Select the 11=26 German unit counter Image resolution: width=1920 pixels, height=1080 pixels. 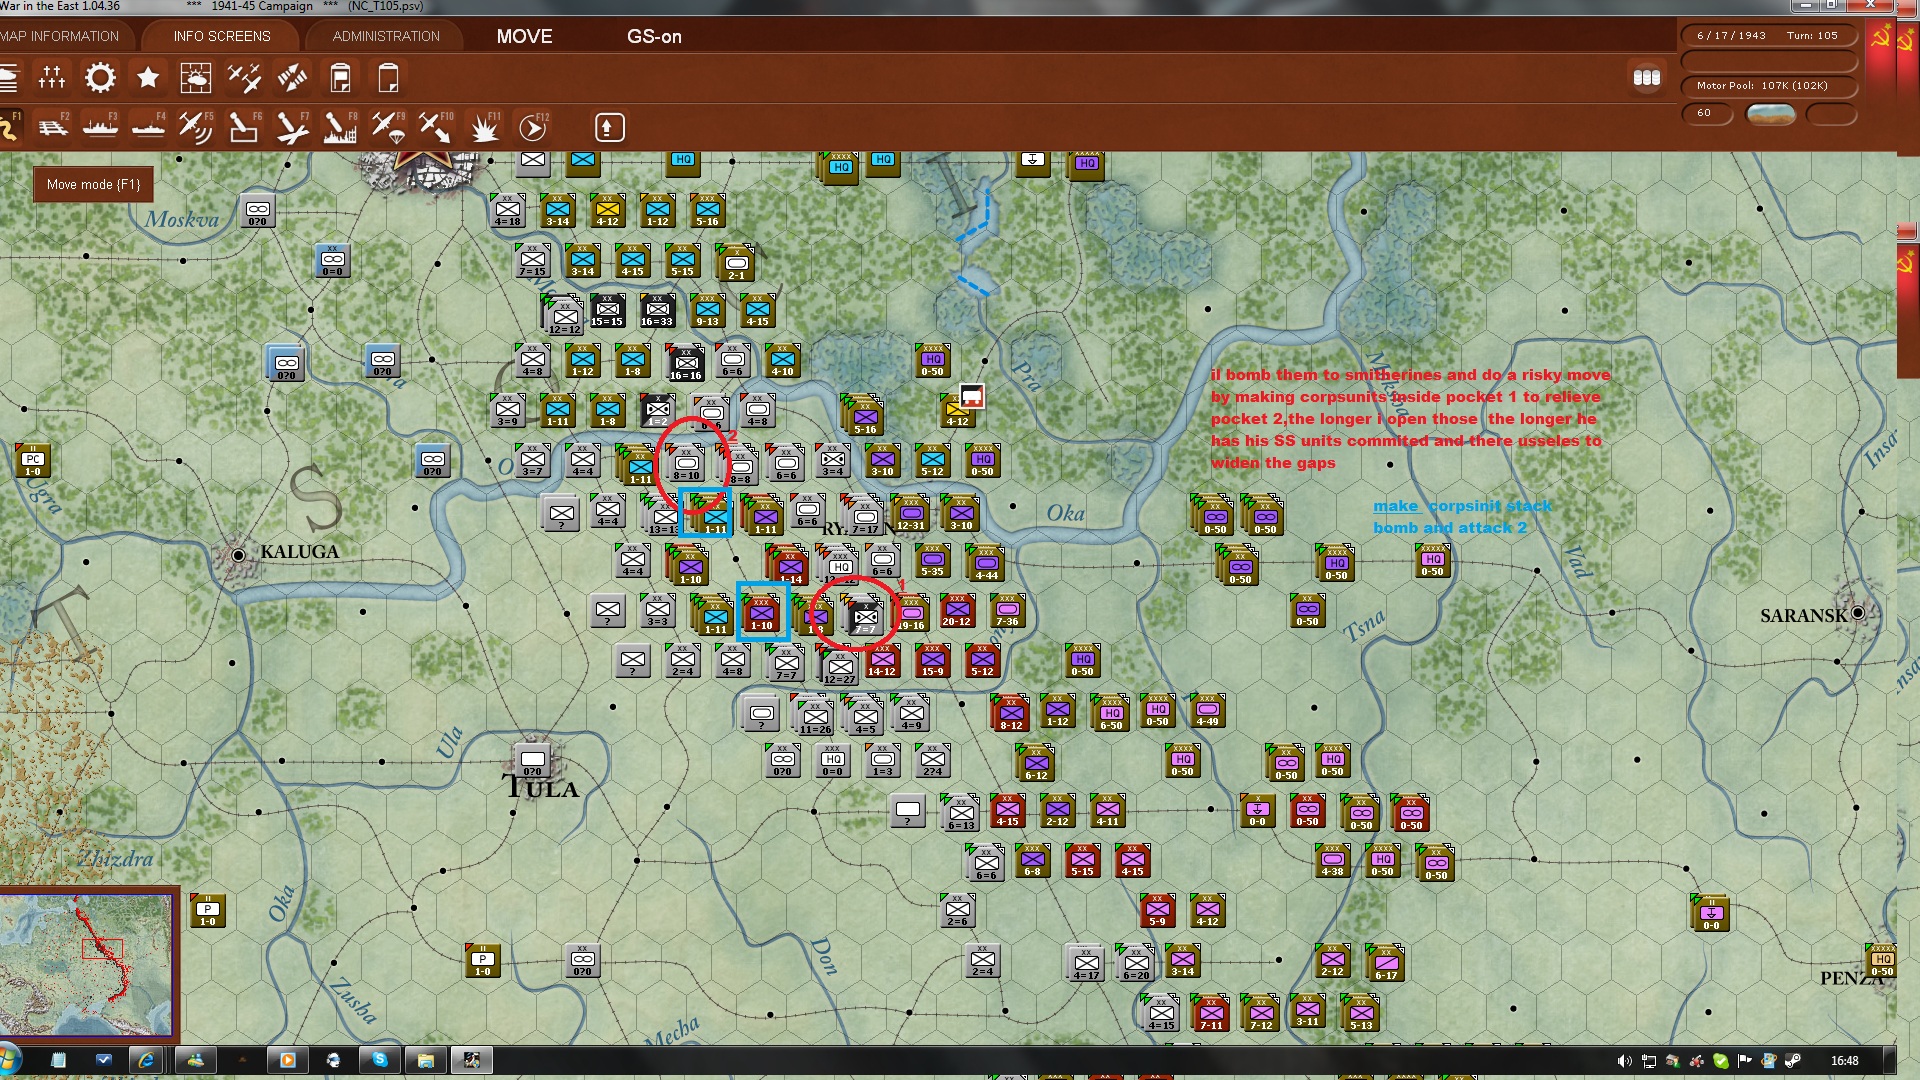(815, 717)
